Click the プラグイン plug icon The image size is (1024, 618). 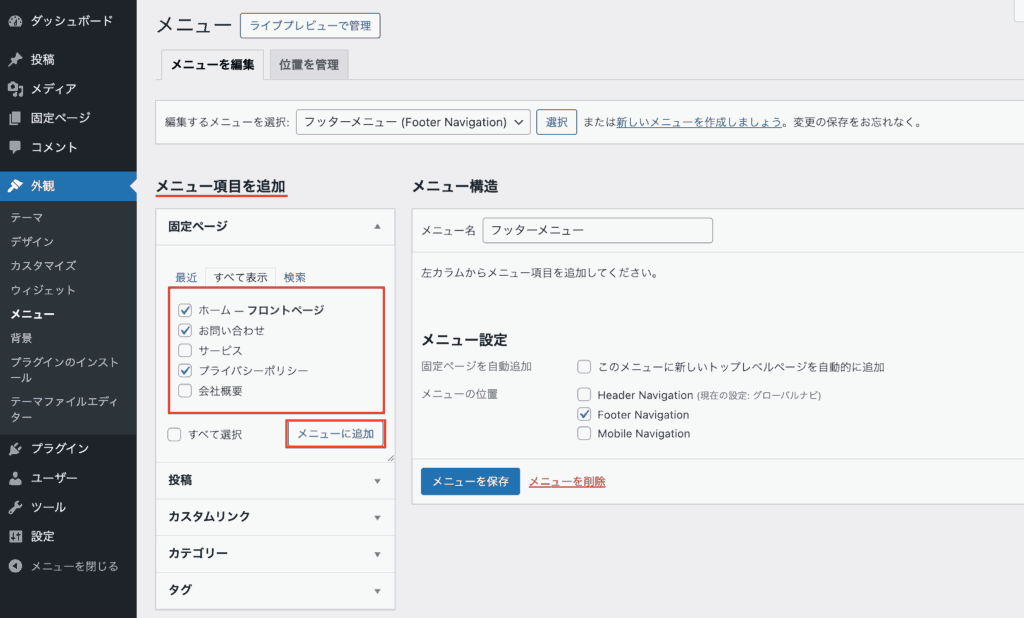coord(15,449)
